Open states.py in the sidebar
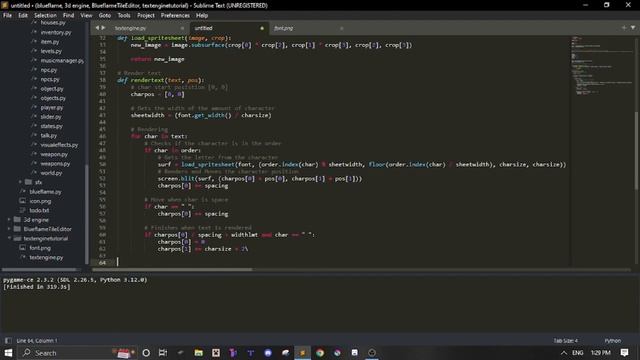640x360 pixels. point(51,126)
